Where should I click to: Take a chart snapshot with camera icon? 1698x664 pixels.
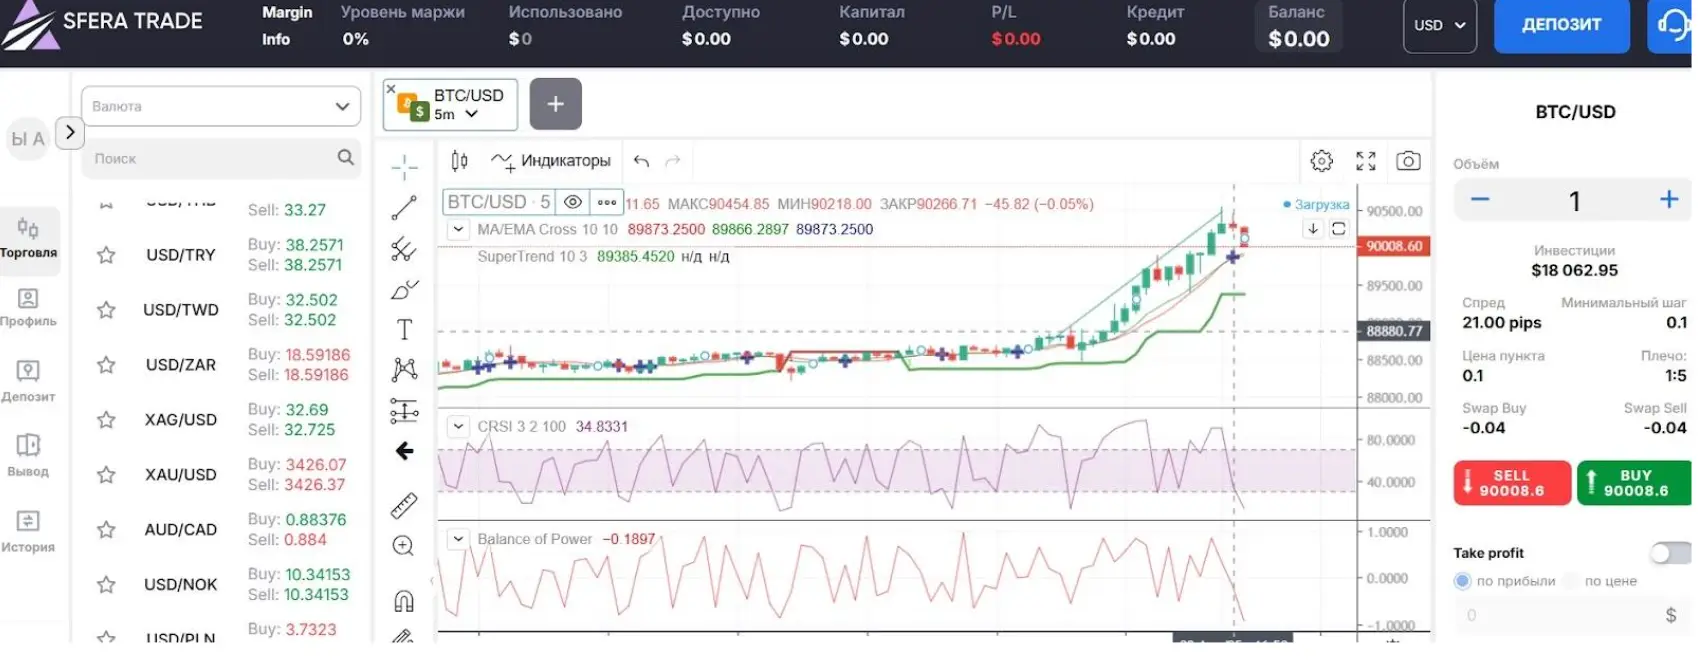pyautogui.click(x=1408, y=161)
